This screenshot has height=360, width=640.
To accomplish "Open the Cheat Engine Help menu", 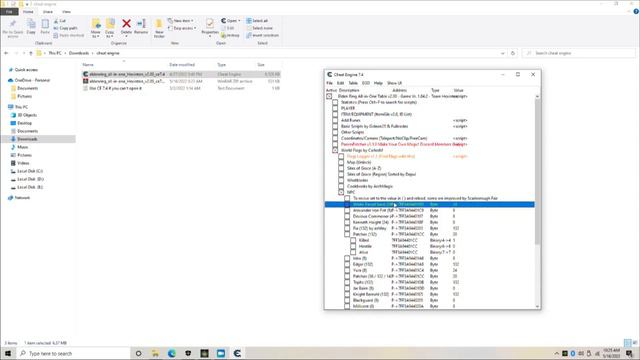I will 378,83.
